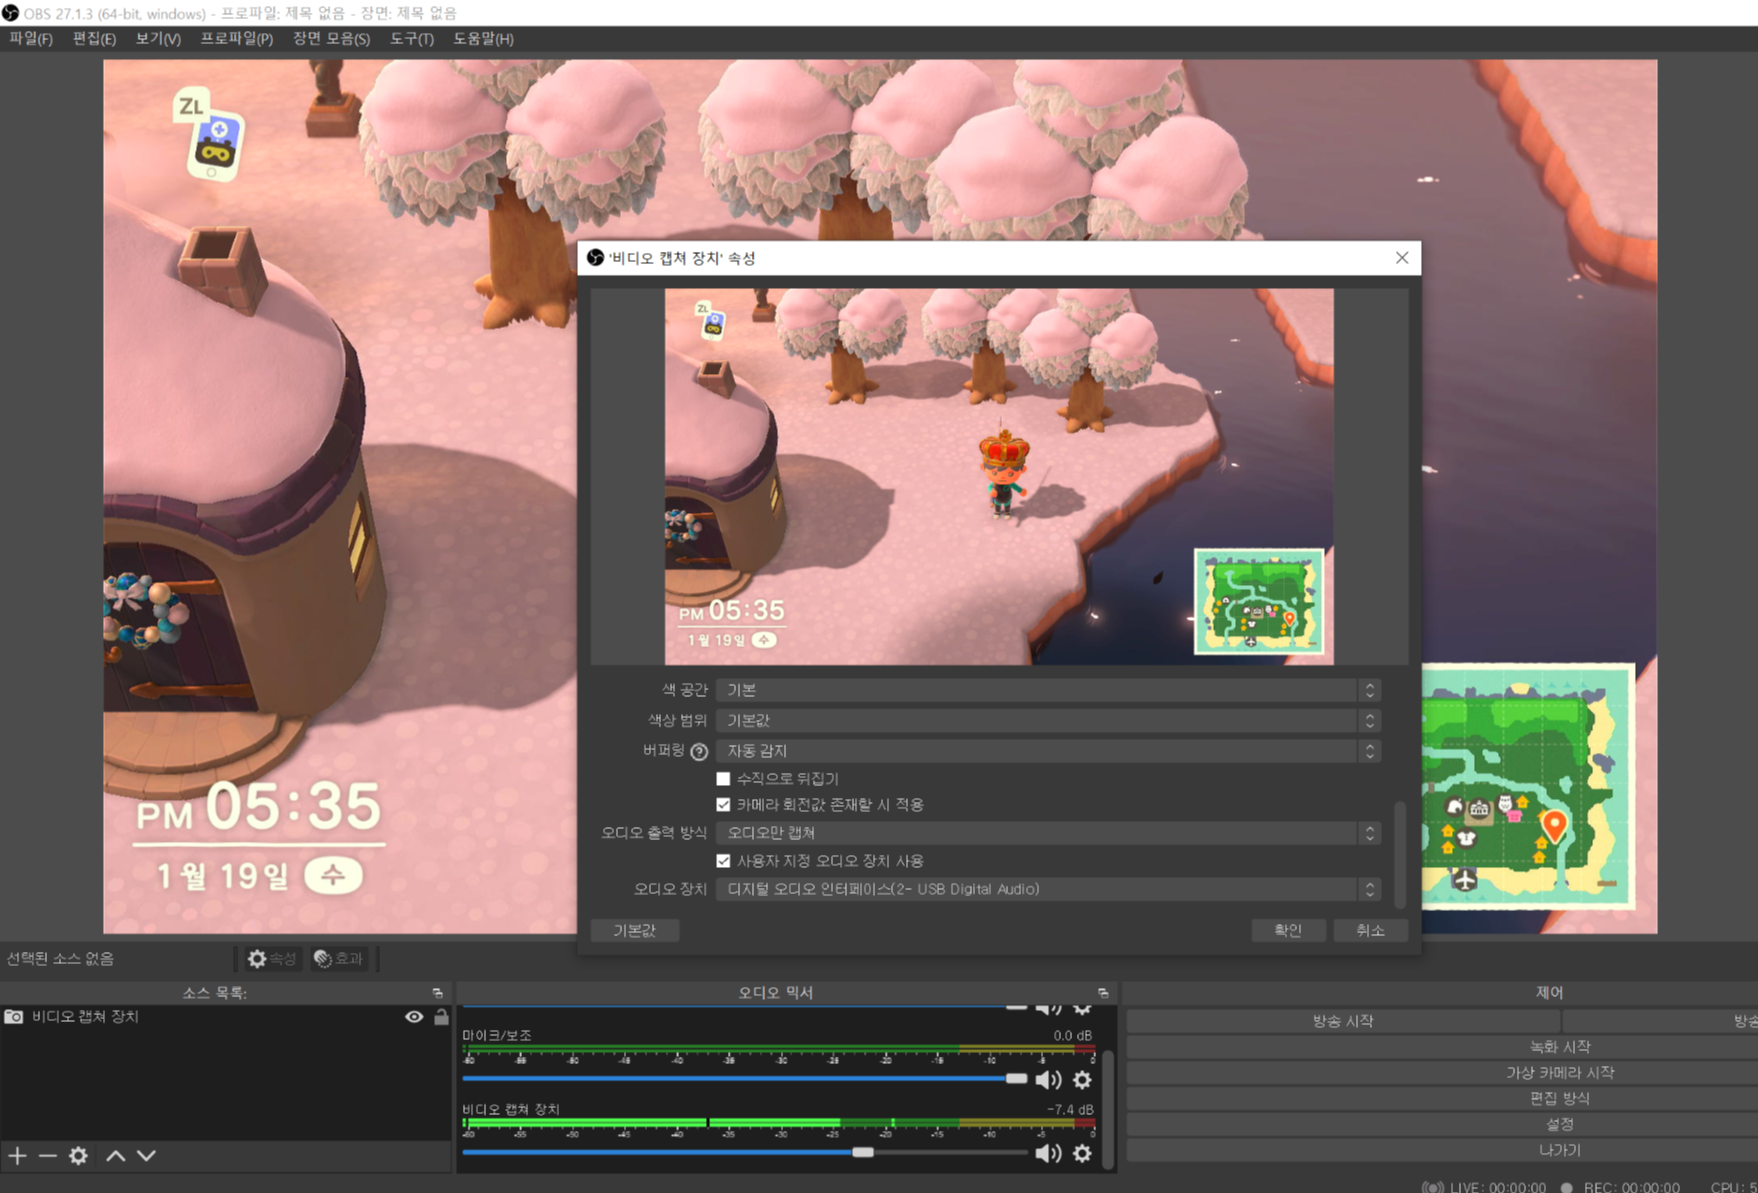Open the 오디오 장치 dropdown
This screenshot has width=1758, height=1193.
1048,889
